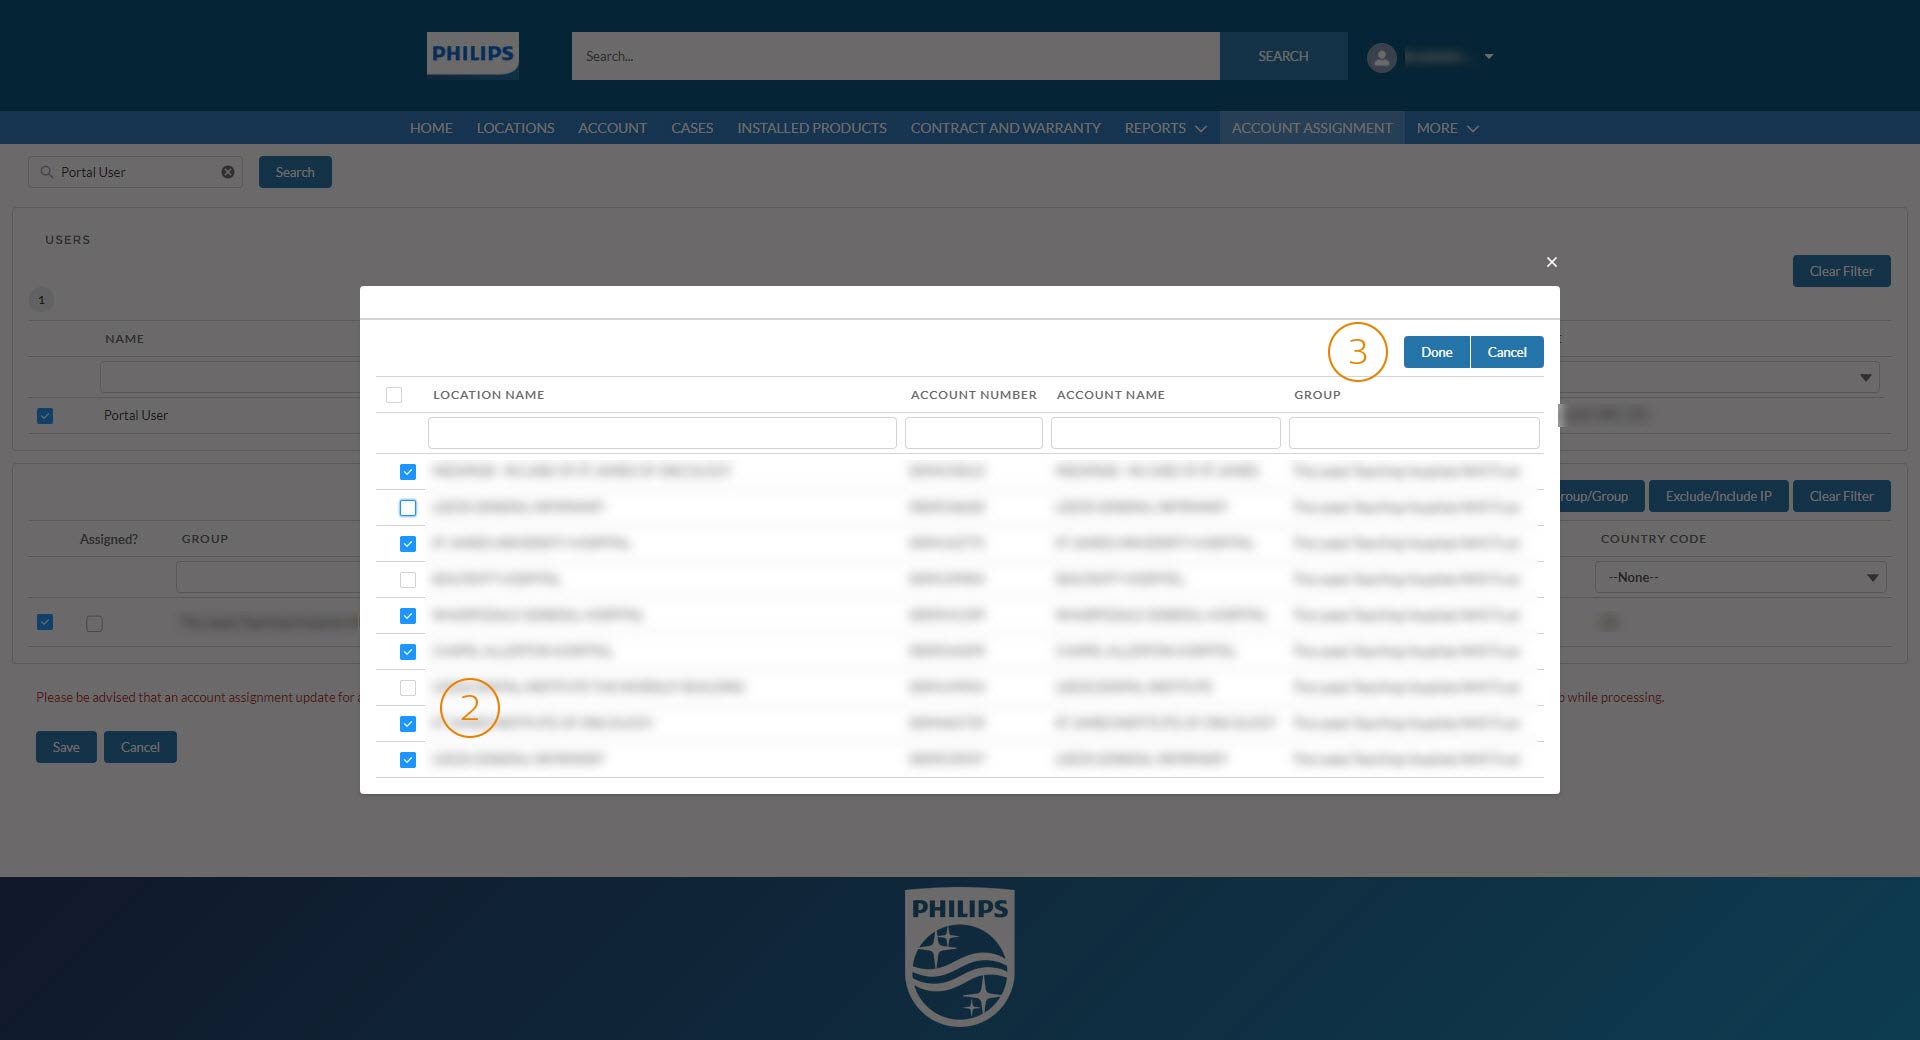Go to the INSTALLED PRODUCTS tab

(811, 128)
